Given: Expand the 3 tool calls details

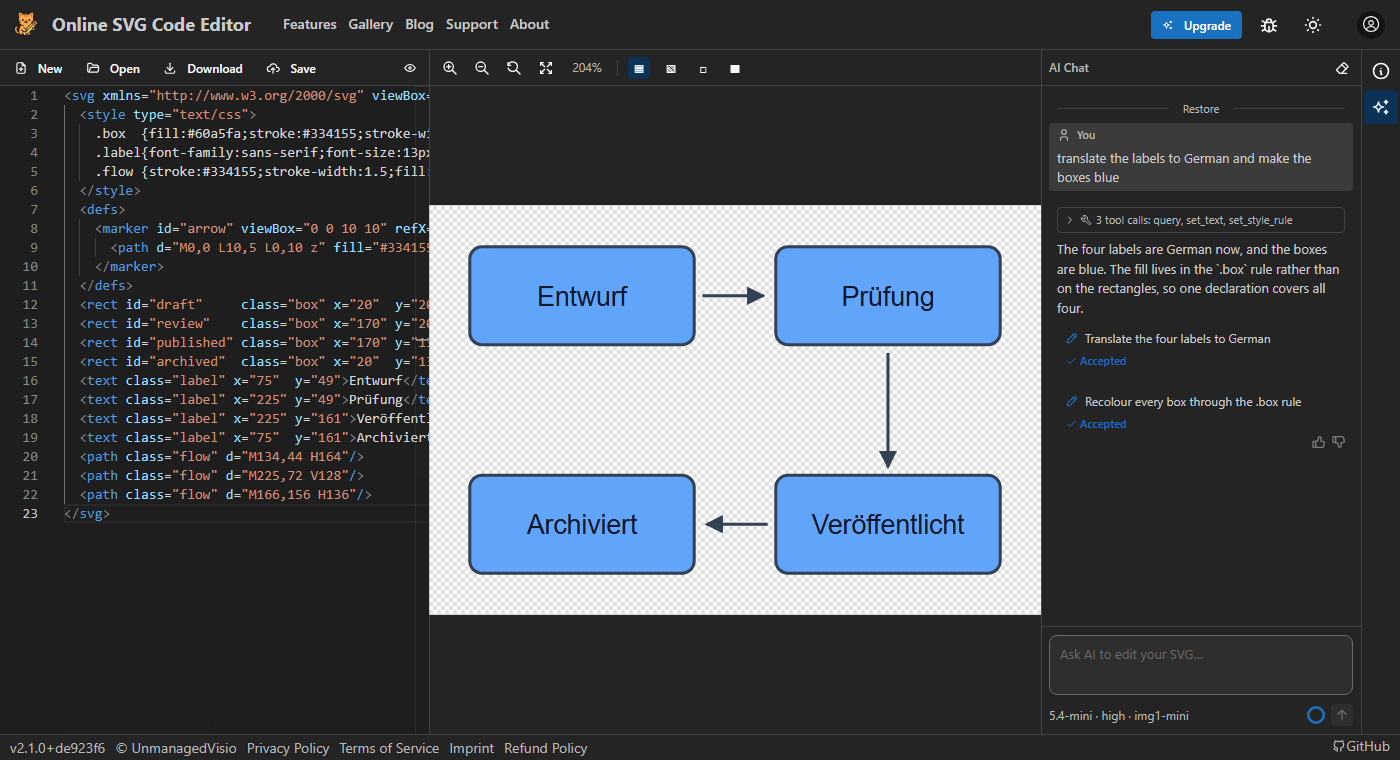Looking at the screenshot, I should click(x=1201, y=220).
